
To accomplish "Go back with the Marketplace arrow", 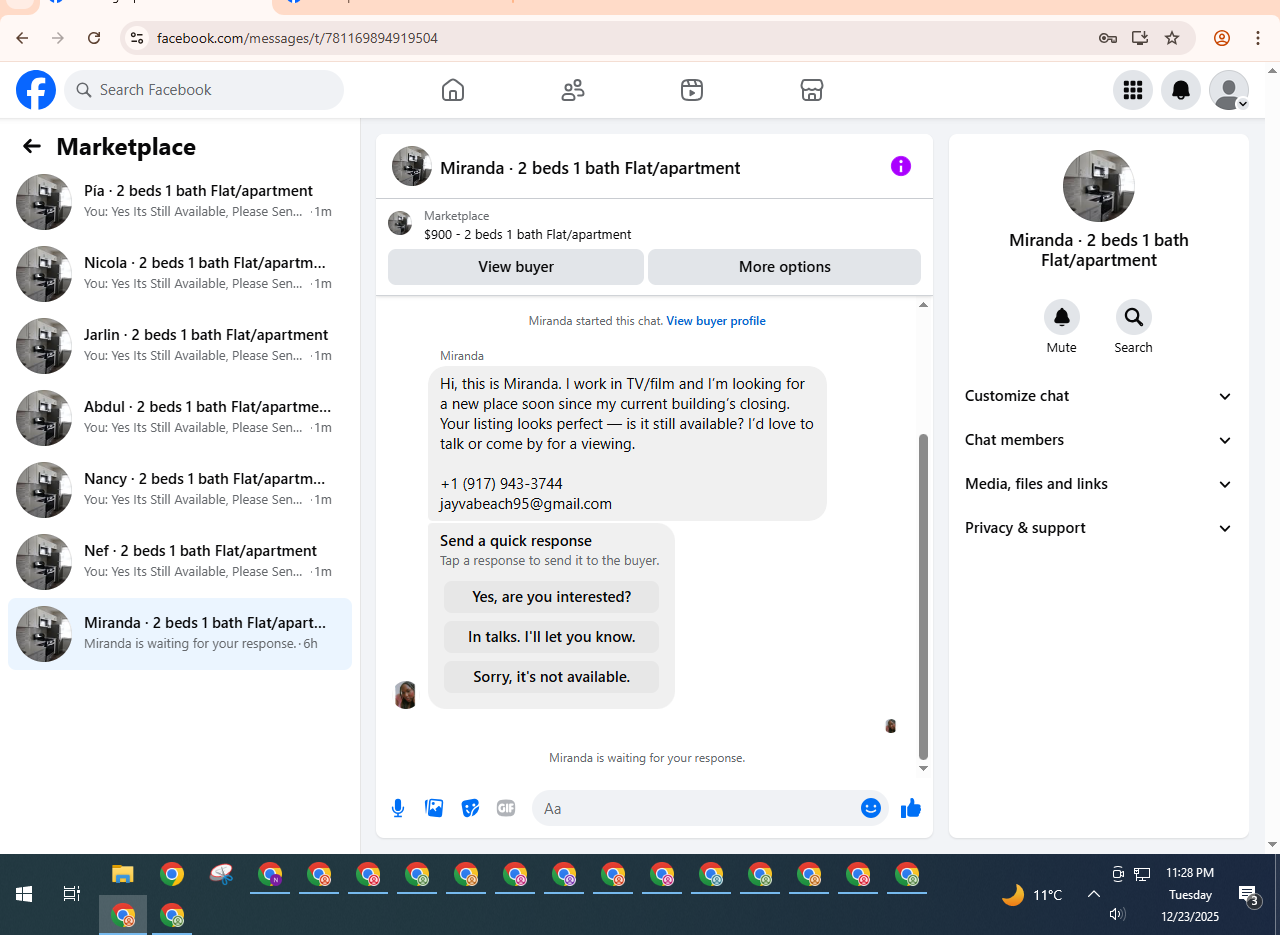I will (32, 147).
